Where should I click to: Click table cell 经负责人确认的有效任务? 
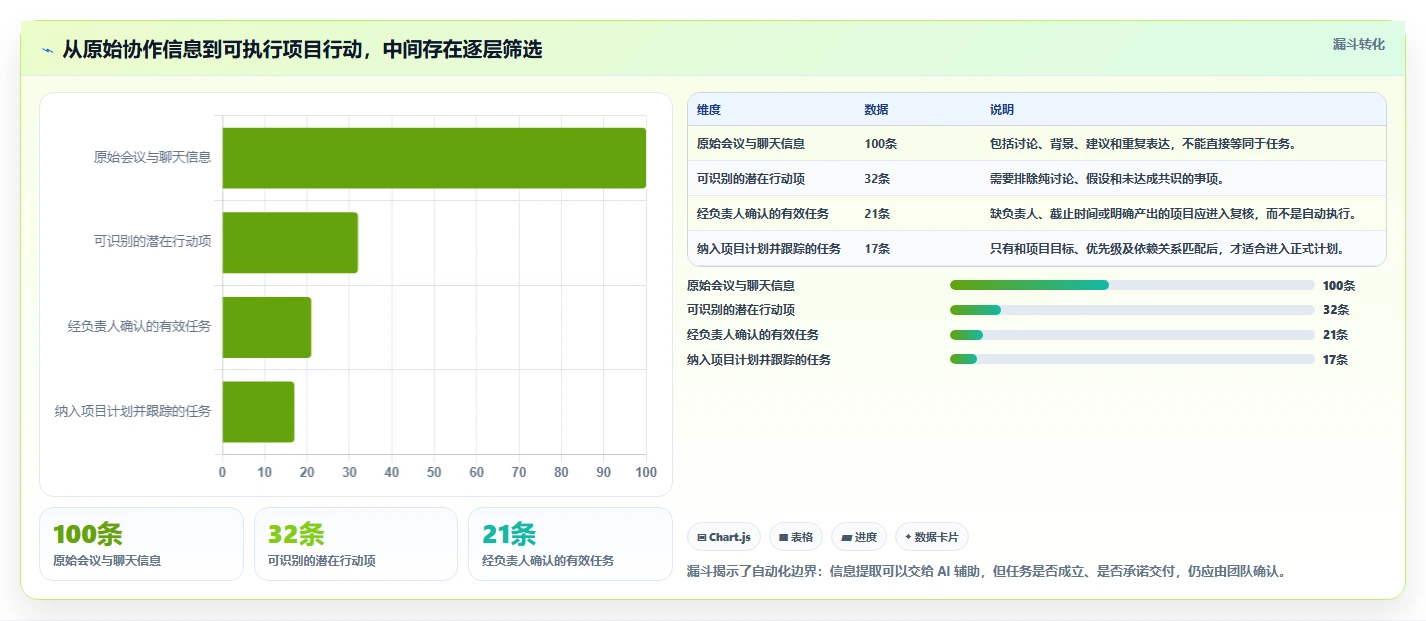(x=763, y=214)
